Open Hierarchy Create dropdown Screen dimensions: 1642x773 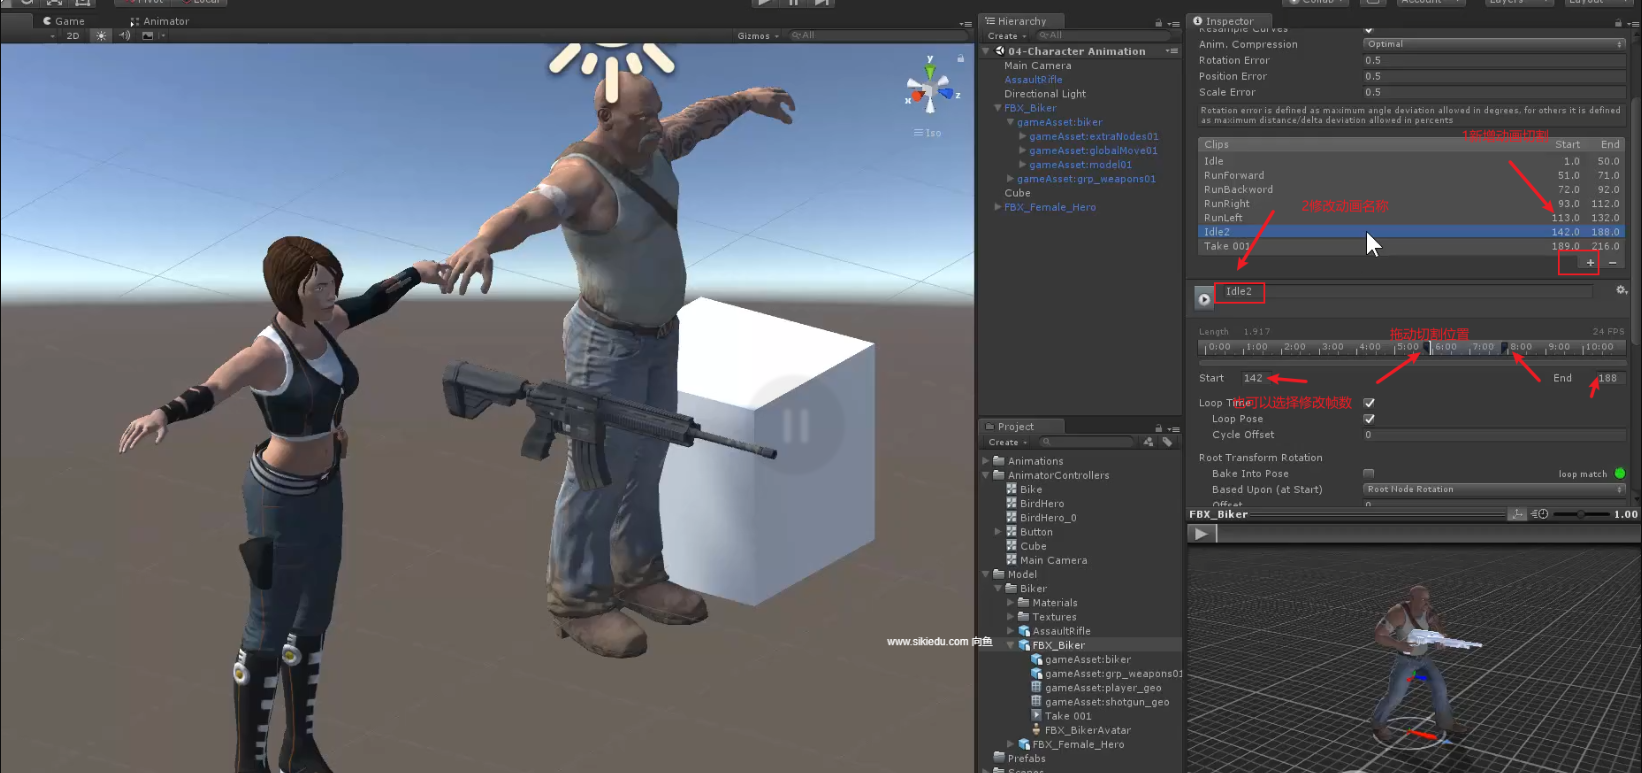[x=1007, y=36]
